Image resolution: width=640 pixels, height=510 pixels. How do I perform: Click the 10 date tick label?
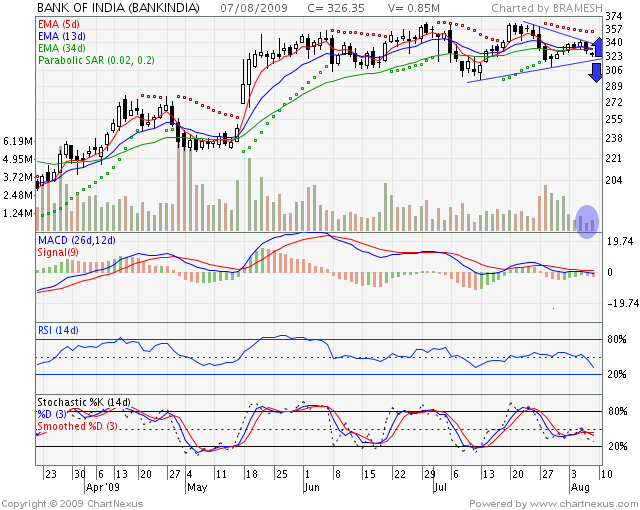pyautogui.click(x=607, y=474)
